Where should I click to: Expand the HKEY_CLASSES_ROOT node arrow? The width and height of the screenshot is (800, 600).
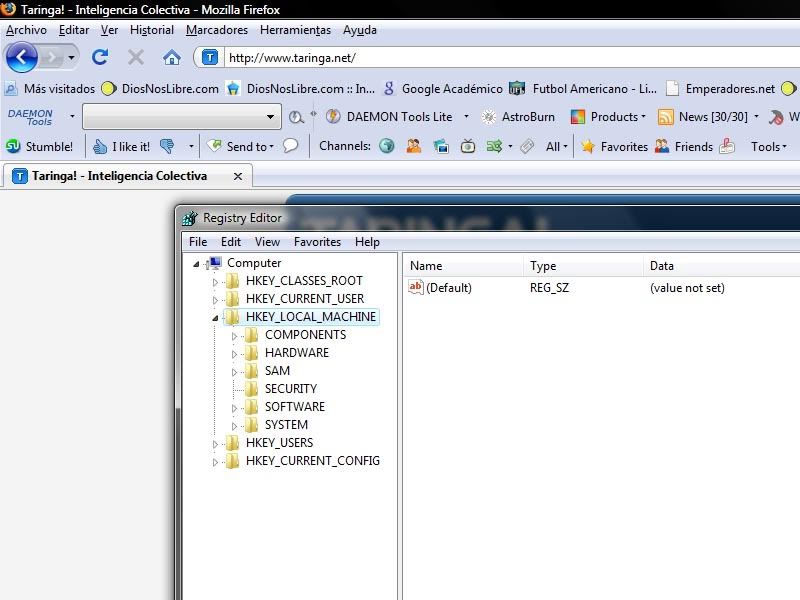215,282
